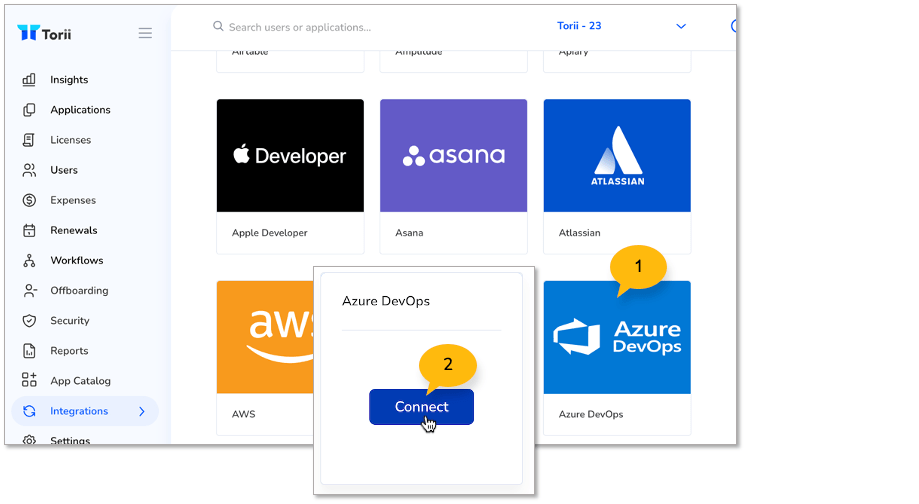Navigate to Users
Viewport: 919px width, 504px height.
click(x=64, y=170)
